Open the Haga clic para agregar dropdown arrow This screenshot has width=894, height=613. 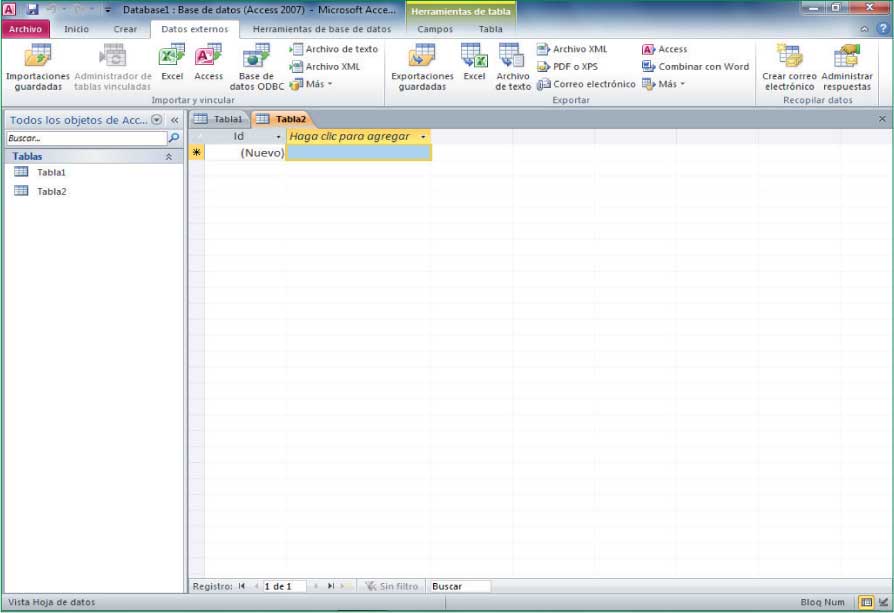pos(423,137)
